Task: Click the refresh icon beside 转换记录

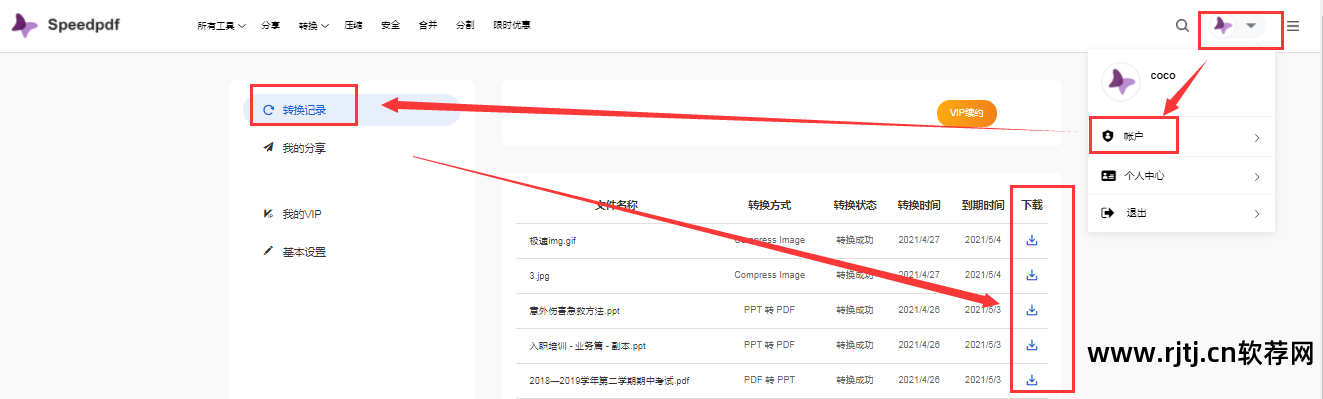Action: pos(268,110)
